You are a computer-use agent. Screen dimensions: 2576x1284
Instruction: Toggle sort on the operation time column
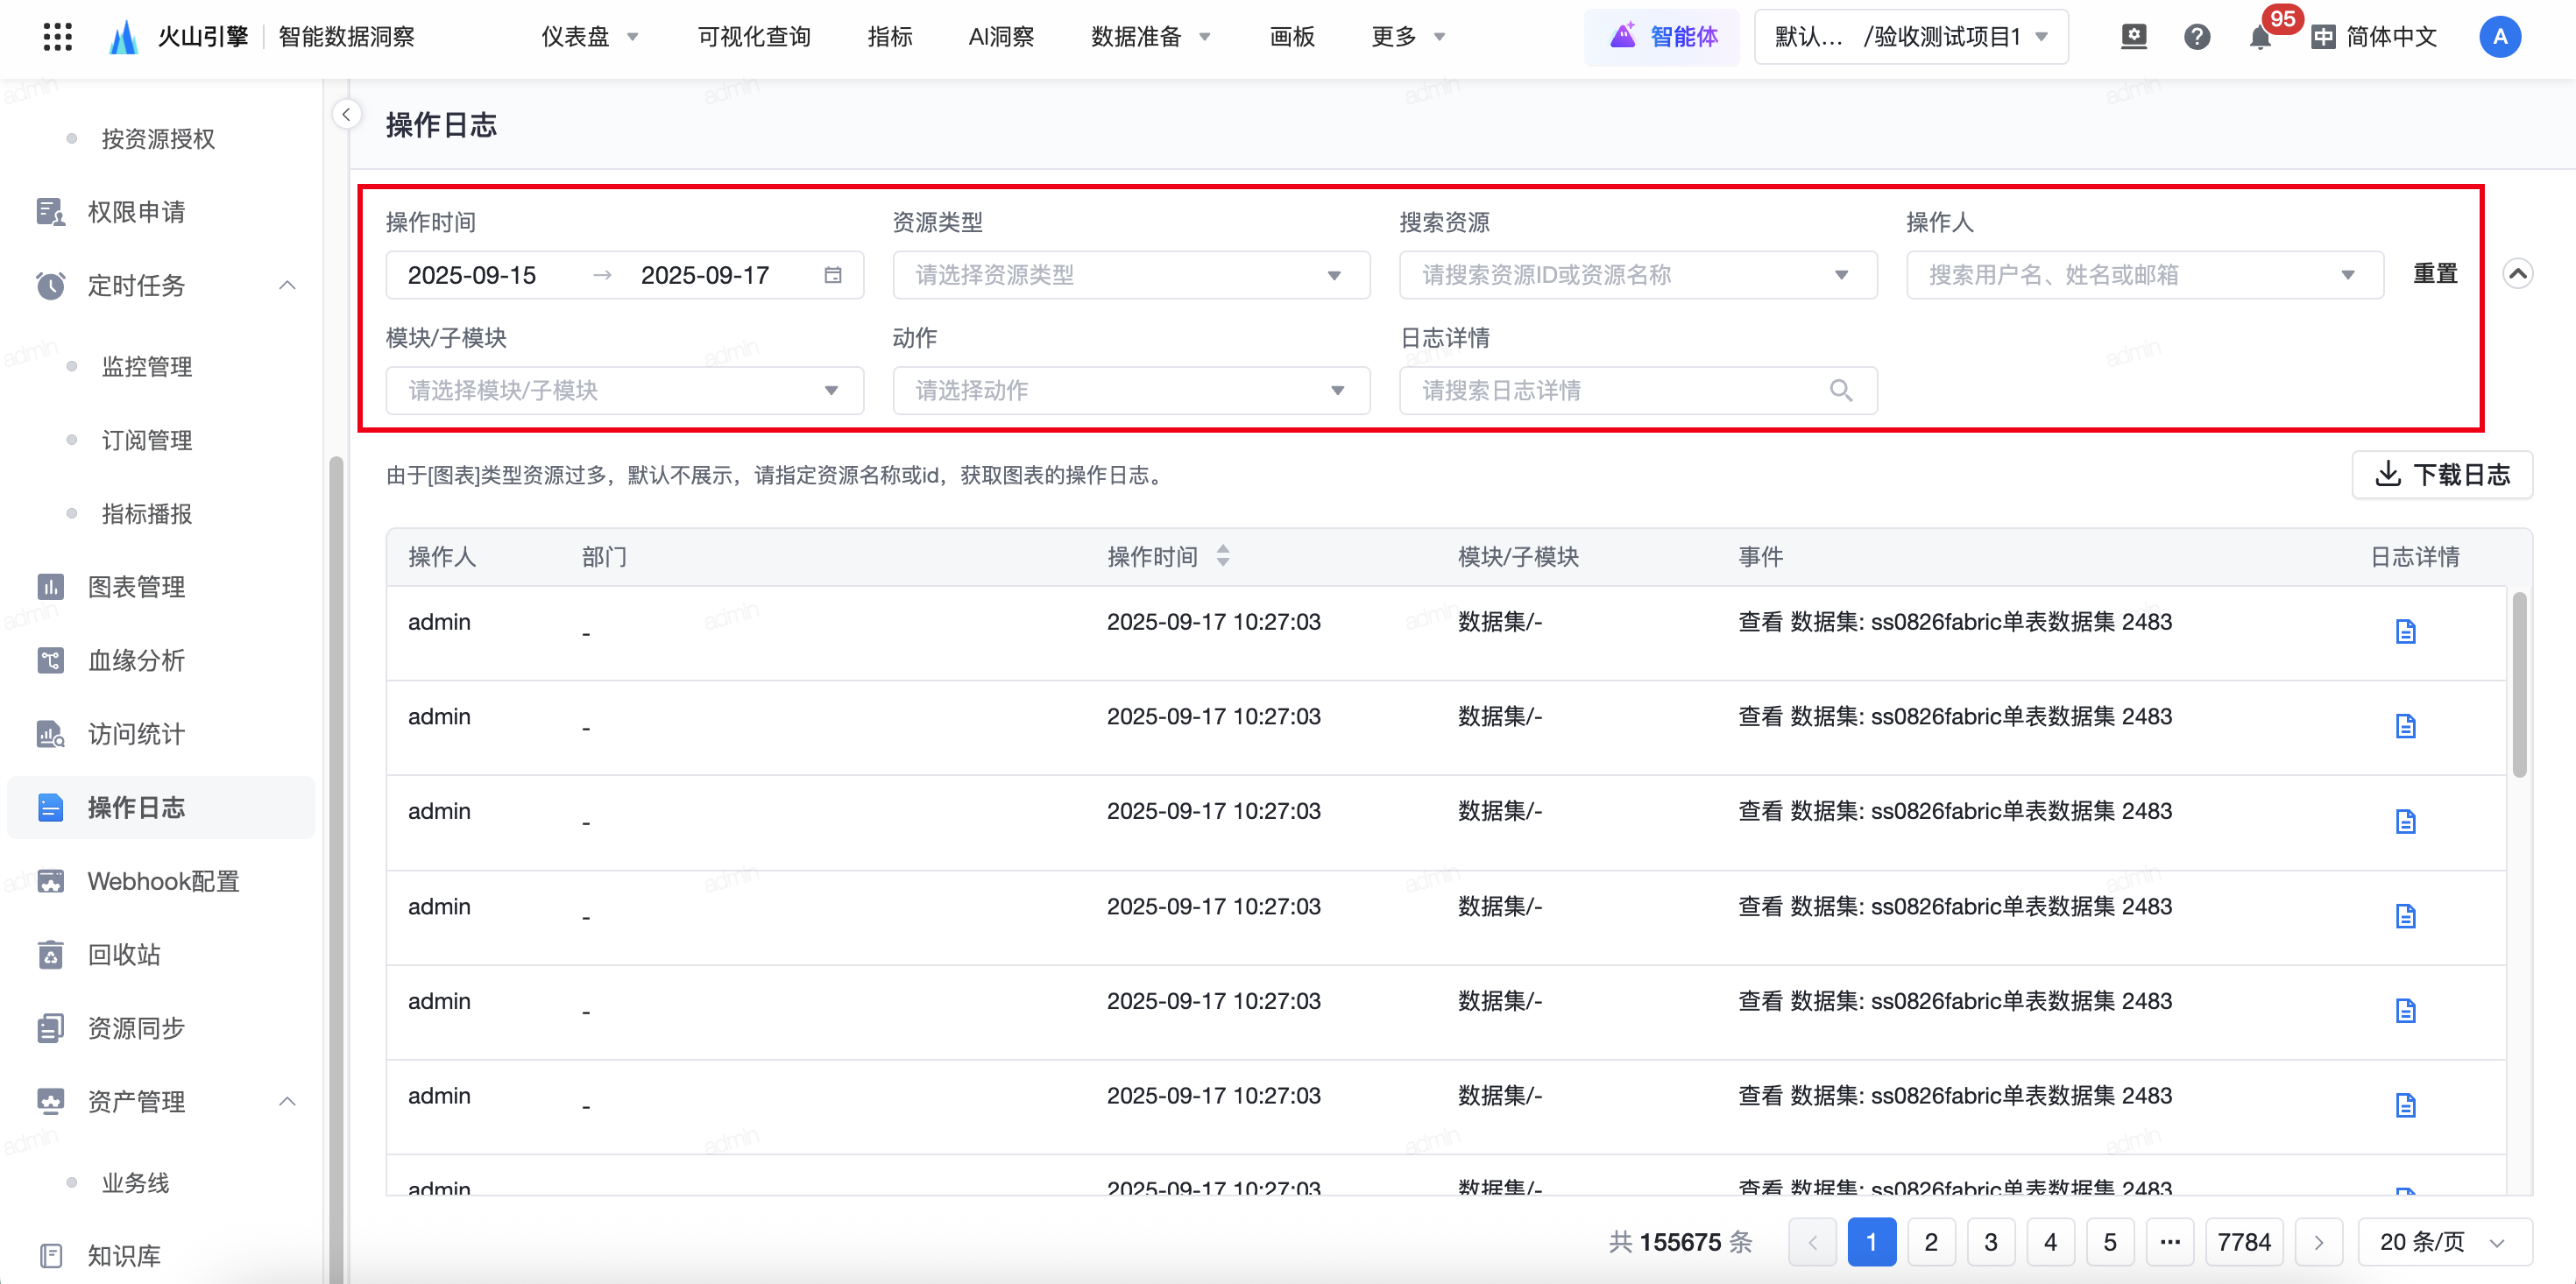click(1222, 556)
